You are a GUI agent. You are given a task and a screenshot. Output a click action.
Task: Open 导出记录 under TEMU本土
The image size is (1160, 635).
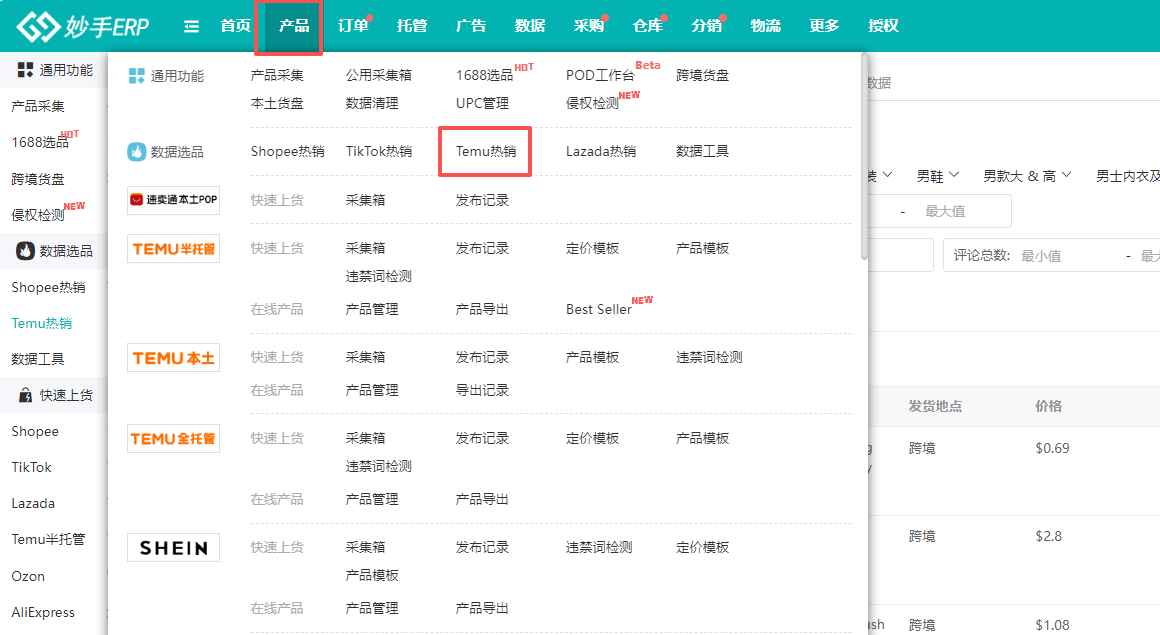click(482, 390)
